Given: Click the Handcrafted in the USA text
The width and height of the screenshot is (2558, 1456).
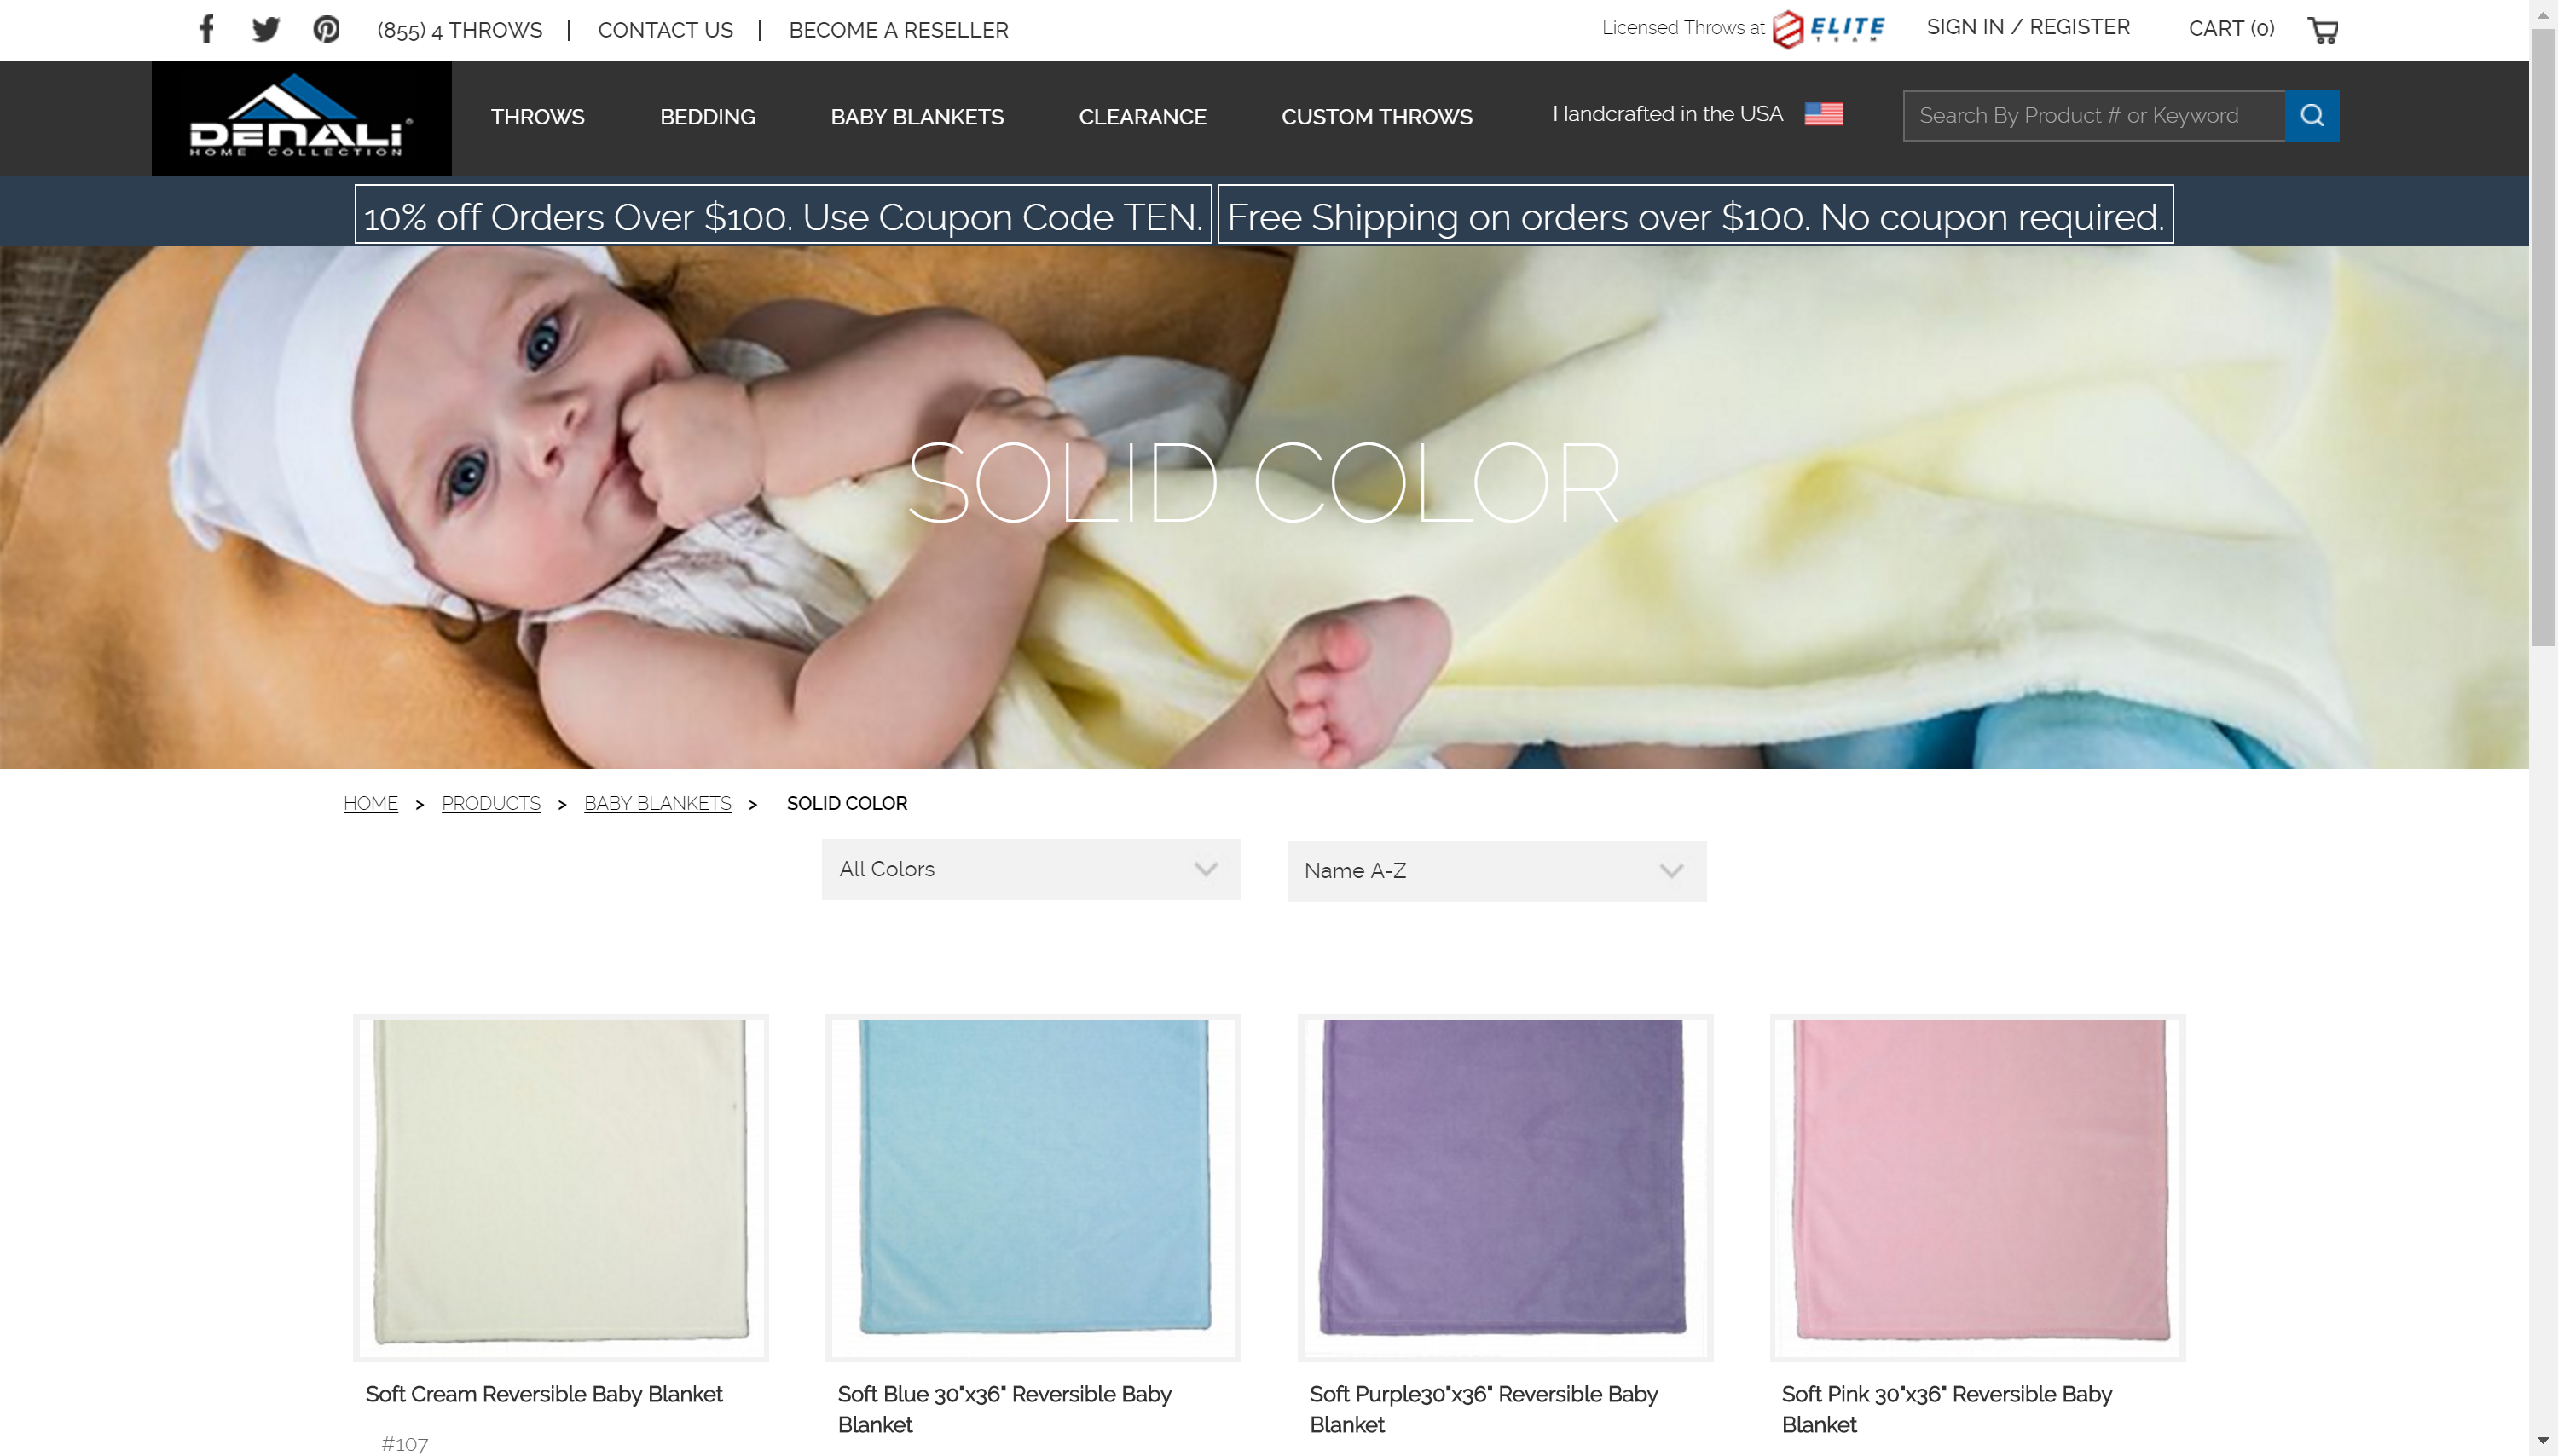Looking at the screenshot, I should [x=1667, y=114].
